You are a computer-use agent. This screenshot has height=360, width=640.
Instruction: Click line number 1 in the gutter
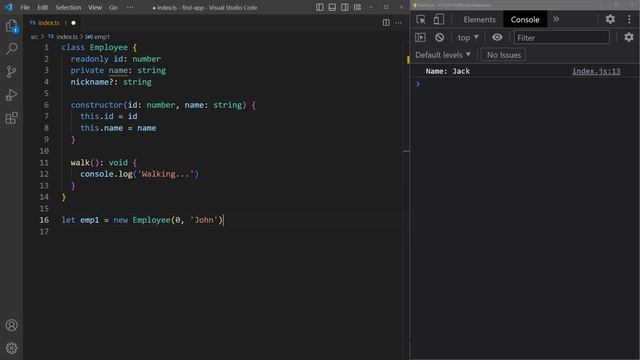46,47
